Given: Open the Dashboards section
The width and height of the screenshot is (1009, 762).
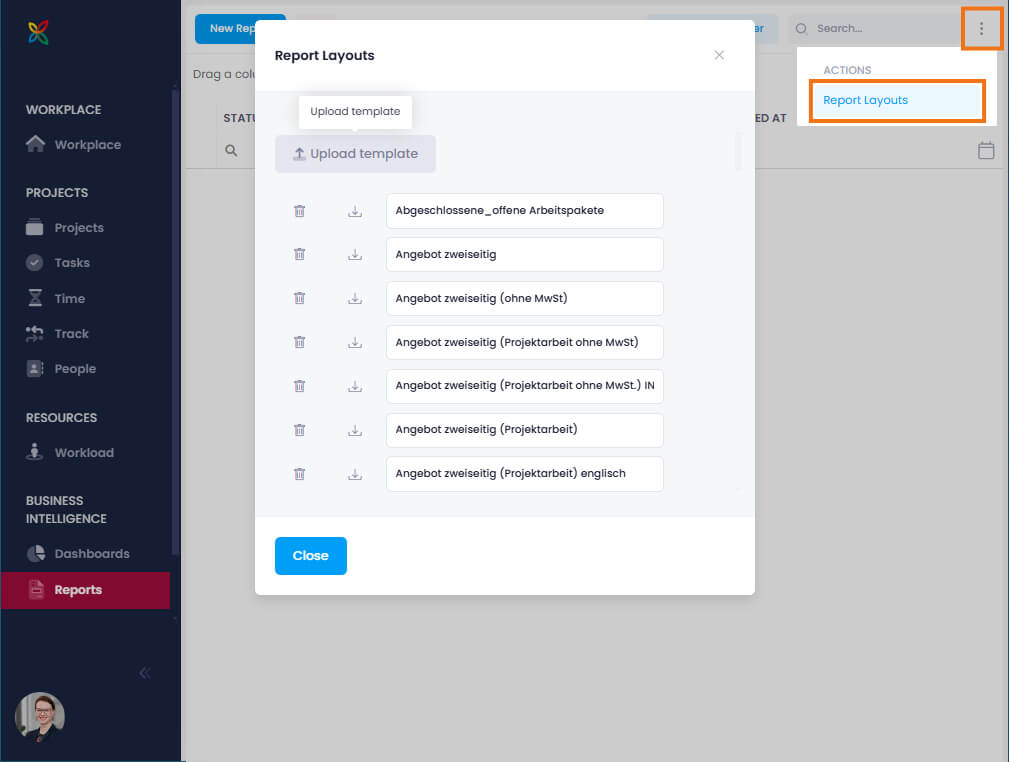Looking at the screenshot, I should pos(93,553).
